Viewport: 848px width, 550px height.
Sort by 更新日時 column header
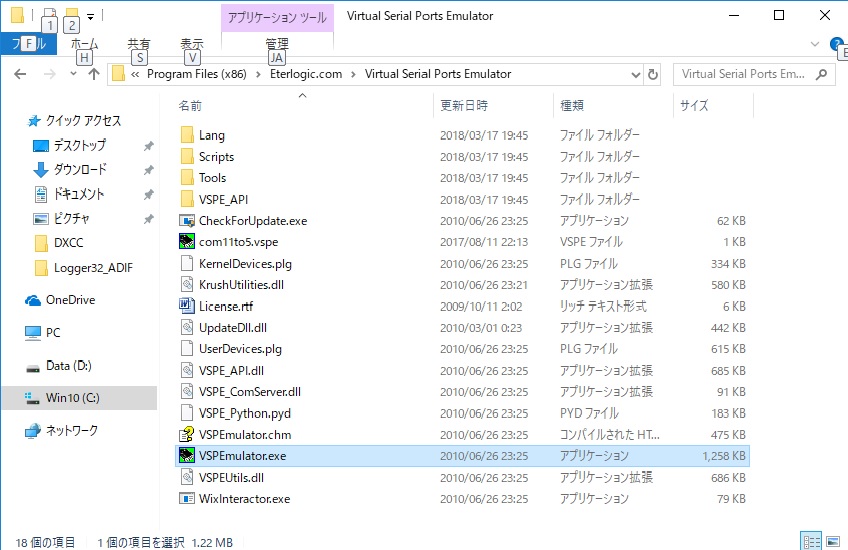click(x=493, y=105)
